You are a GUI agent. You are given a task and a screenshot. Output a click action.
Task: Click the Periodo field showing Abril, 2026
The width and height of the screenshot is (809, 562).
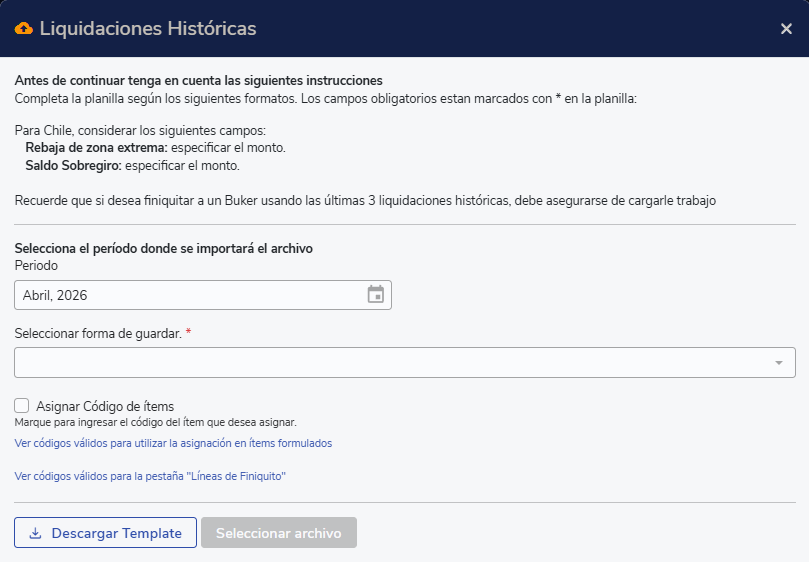[x=190, y=295]
